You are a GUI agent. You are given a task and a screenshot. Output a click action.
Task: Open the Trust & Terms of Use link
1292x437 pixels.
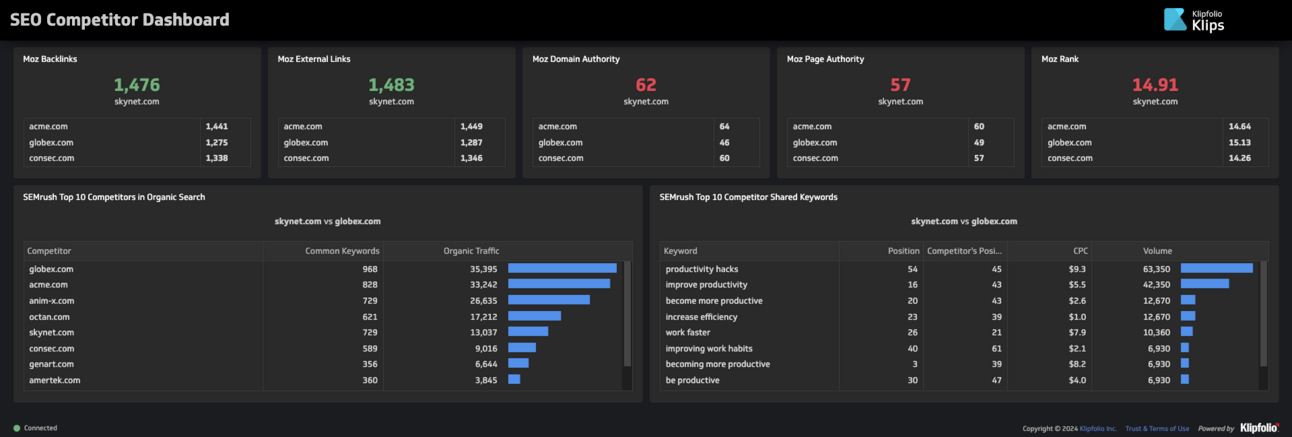pyautogui.click(x=1157, y=428)
